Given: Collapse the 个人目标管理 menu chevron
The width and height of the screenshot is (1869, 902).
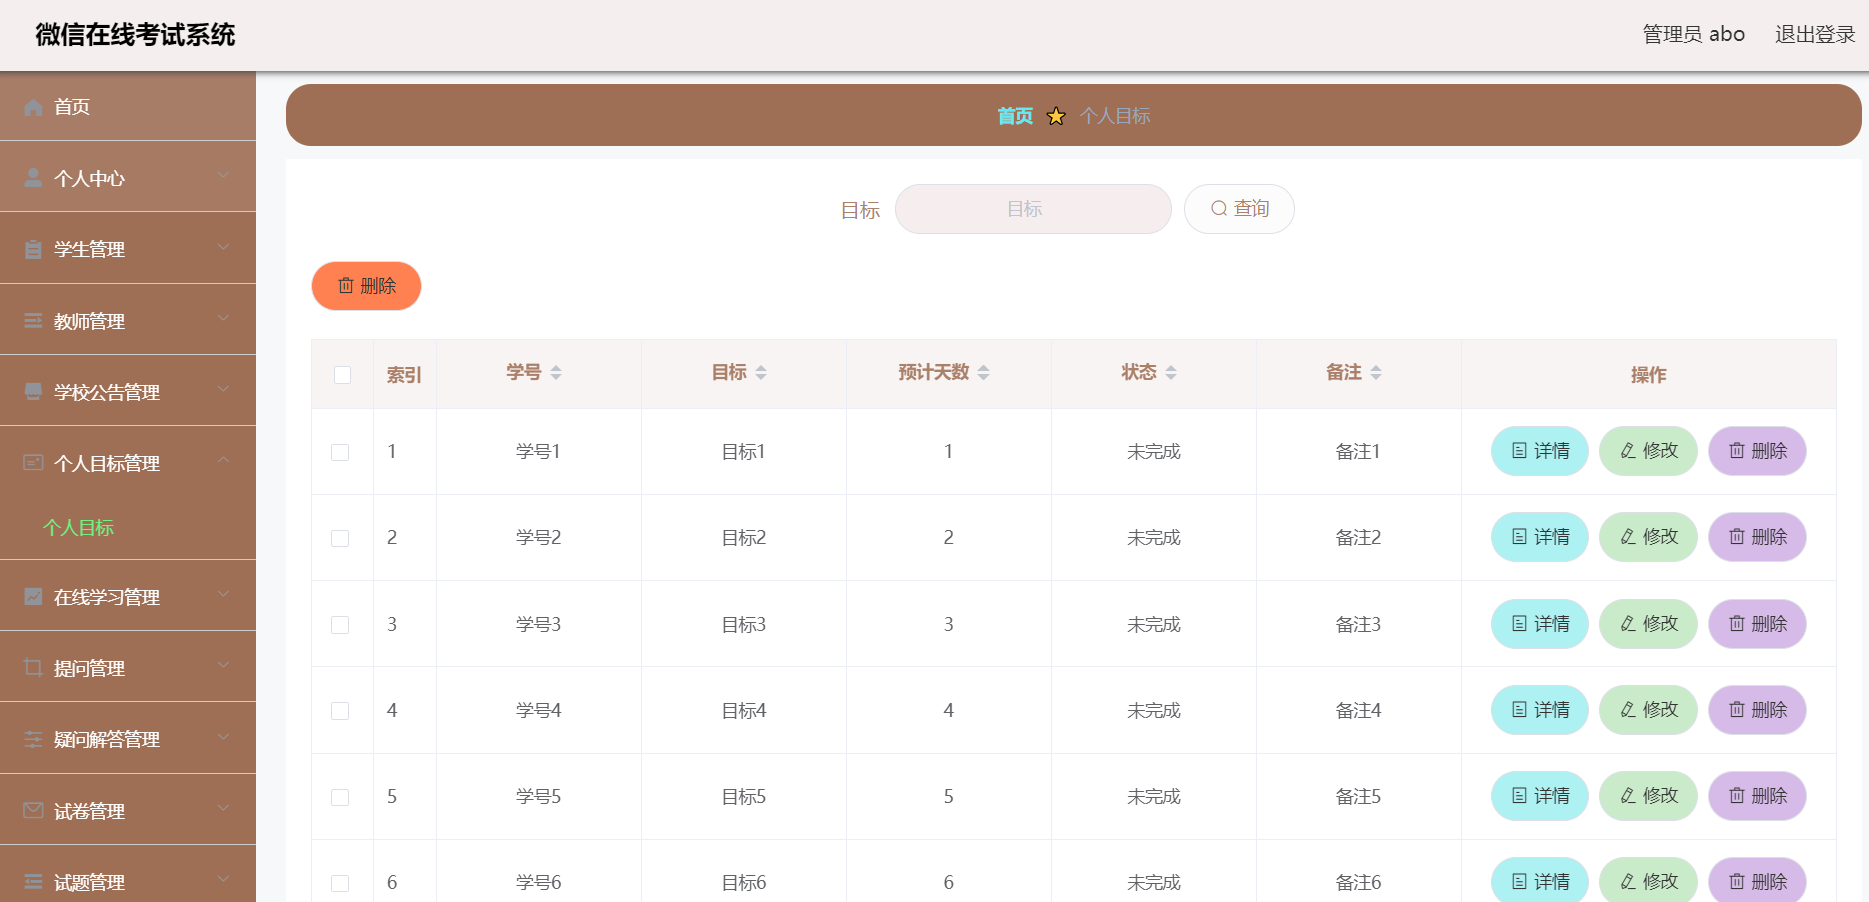Looking at the screenshot, I should pos(224,460).
